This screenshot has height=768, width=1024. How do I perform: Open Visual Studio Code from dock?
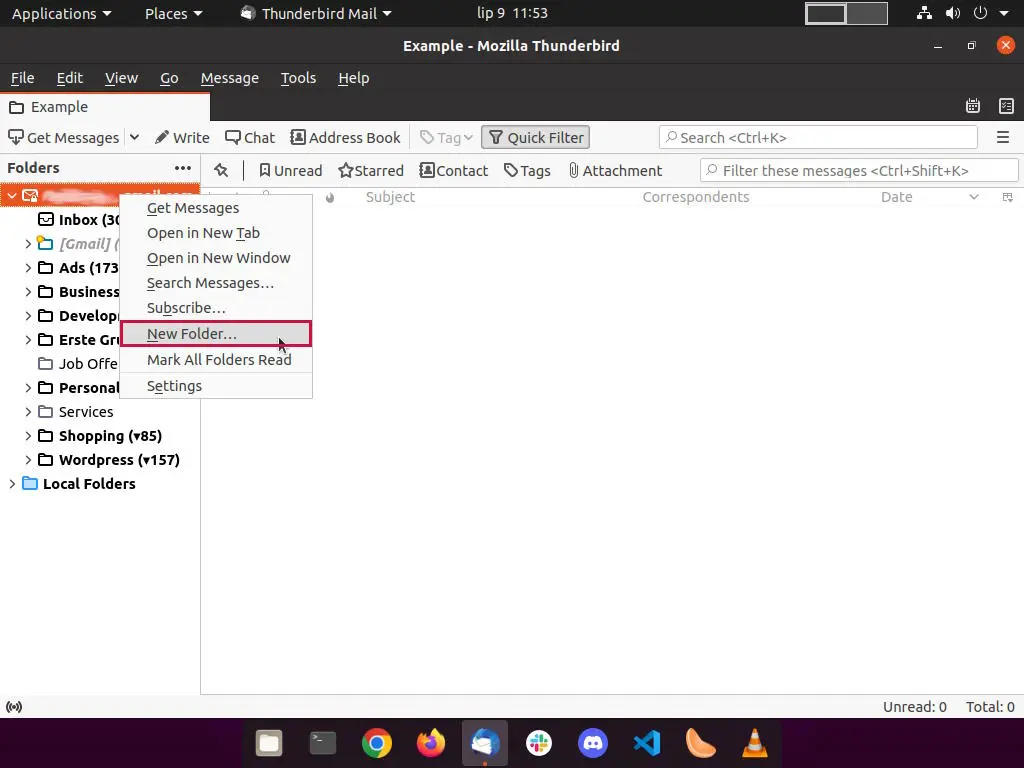click(x=647, y=743)
